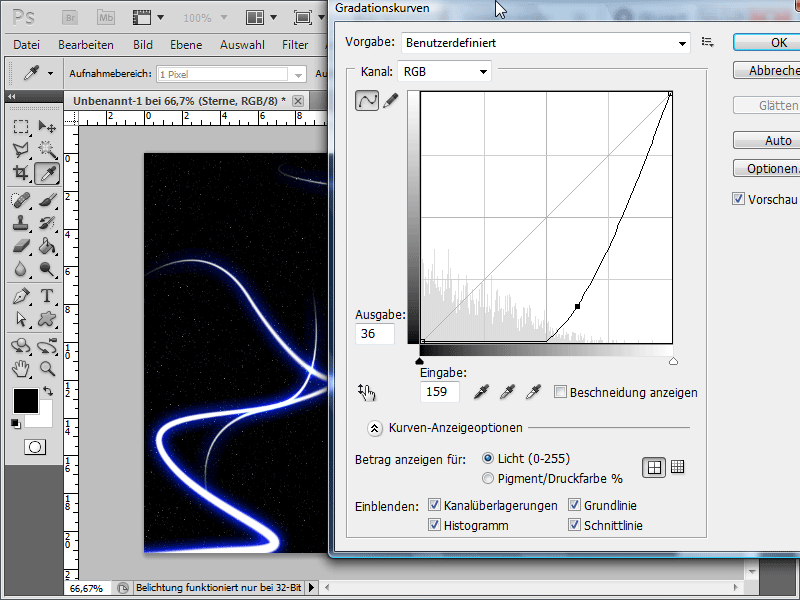
Task: Collapse the toolbox double-arrow
Action: 11,96
